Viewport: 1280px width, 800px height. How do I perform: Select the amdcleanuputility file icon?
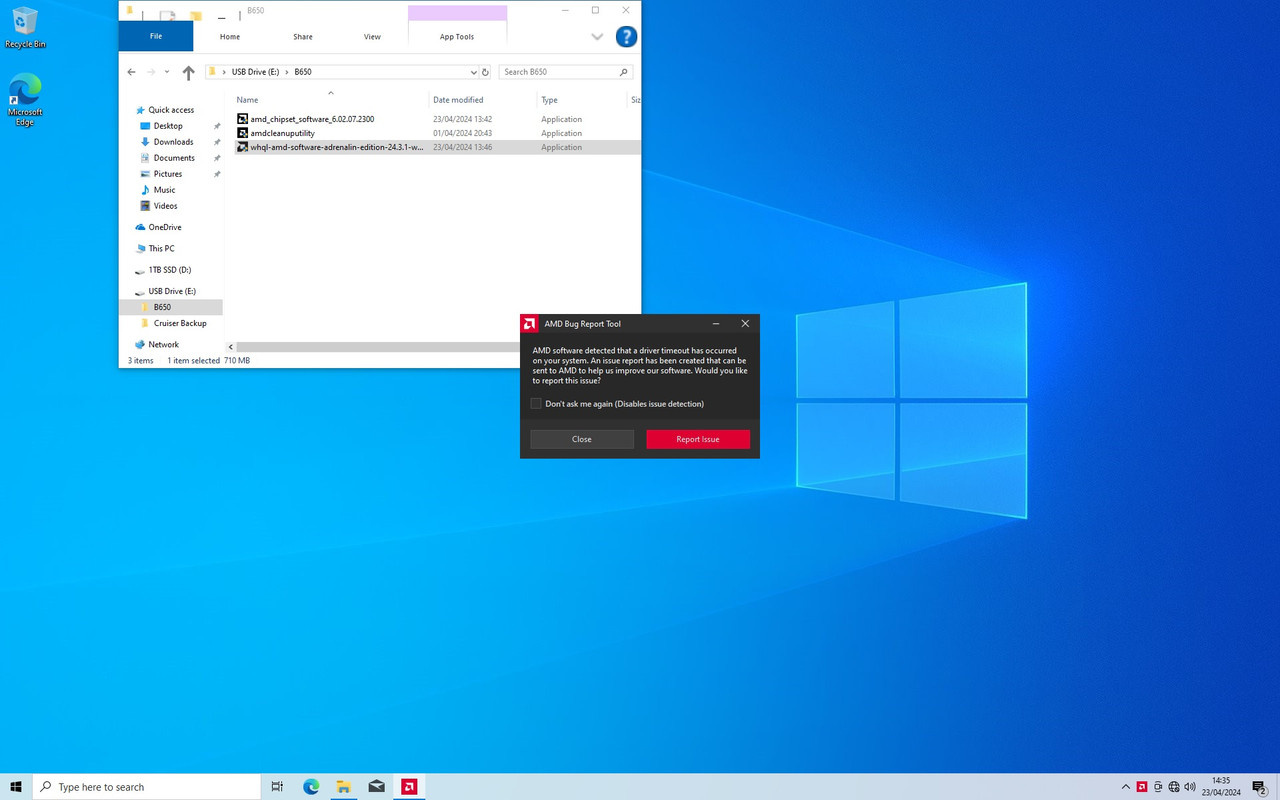tap(242, 133)
